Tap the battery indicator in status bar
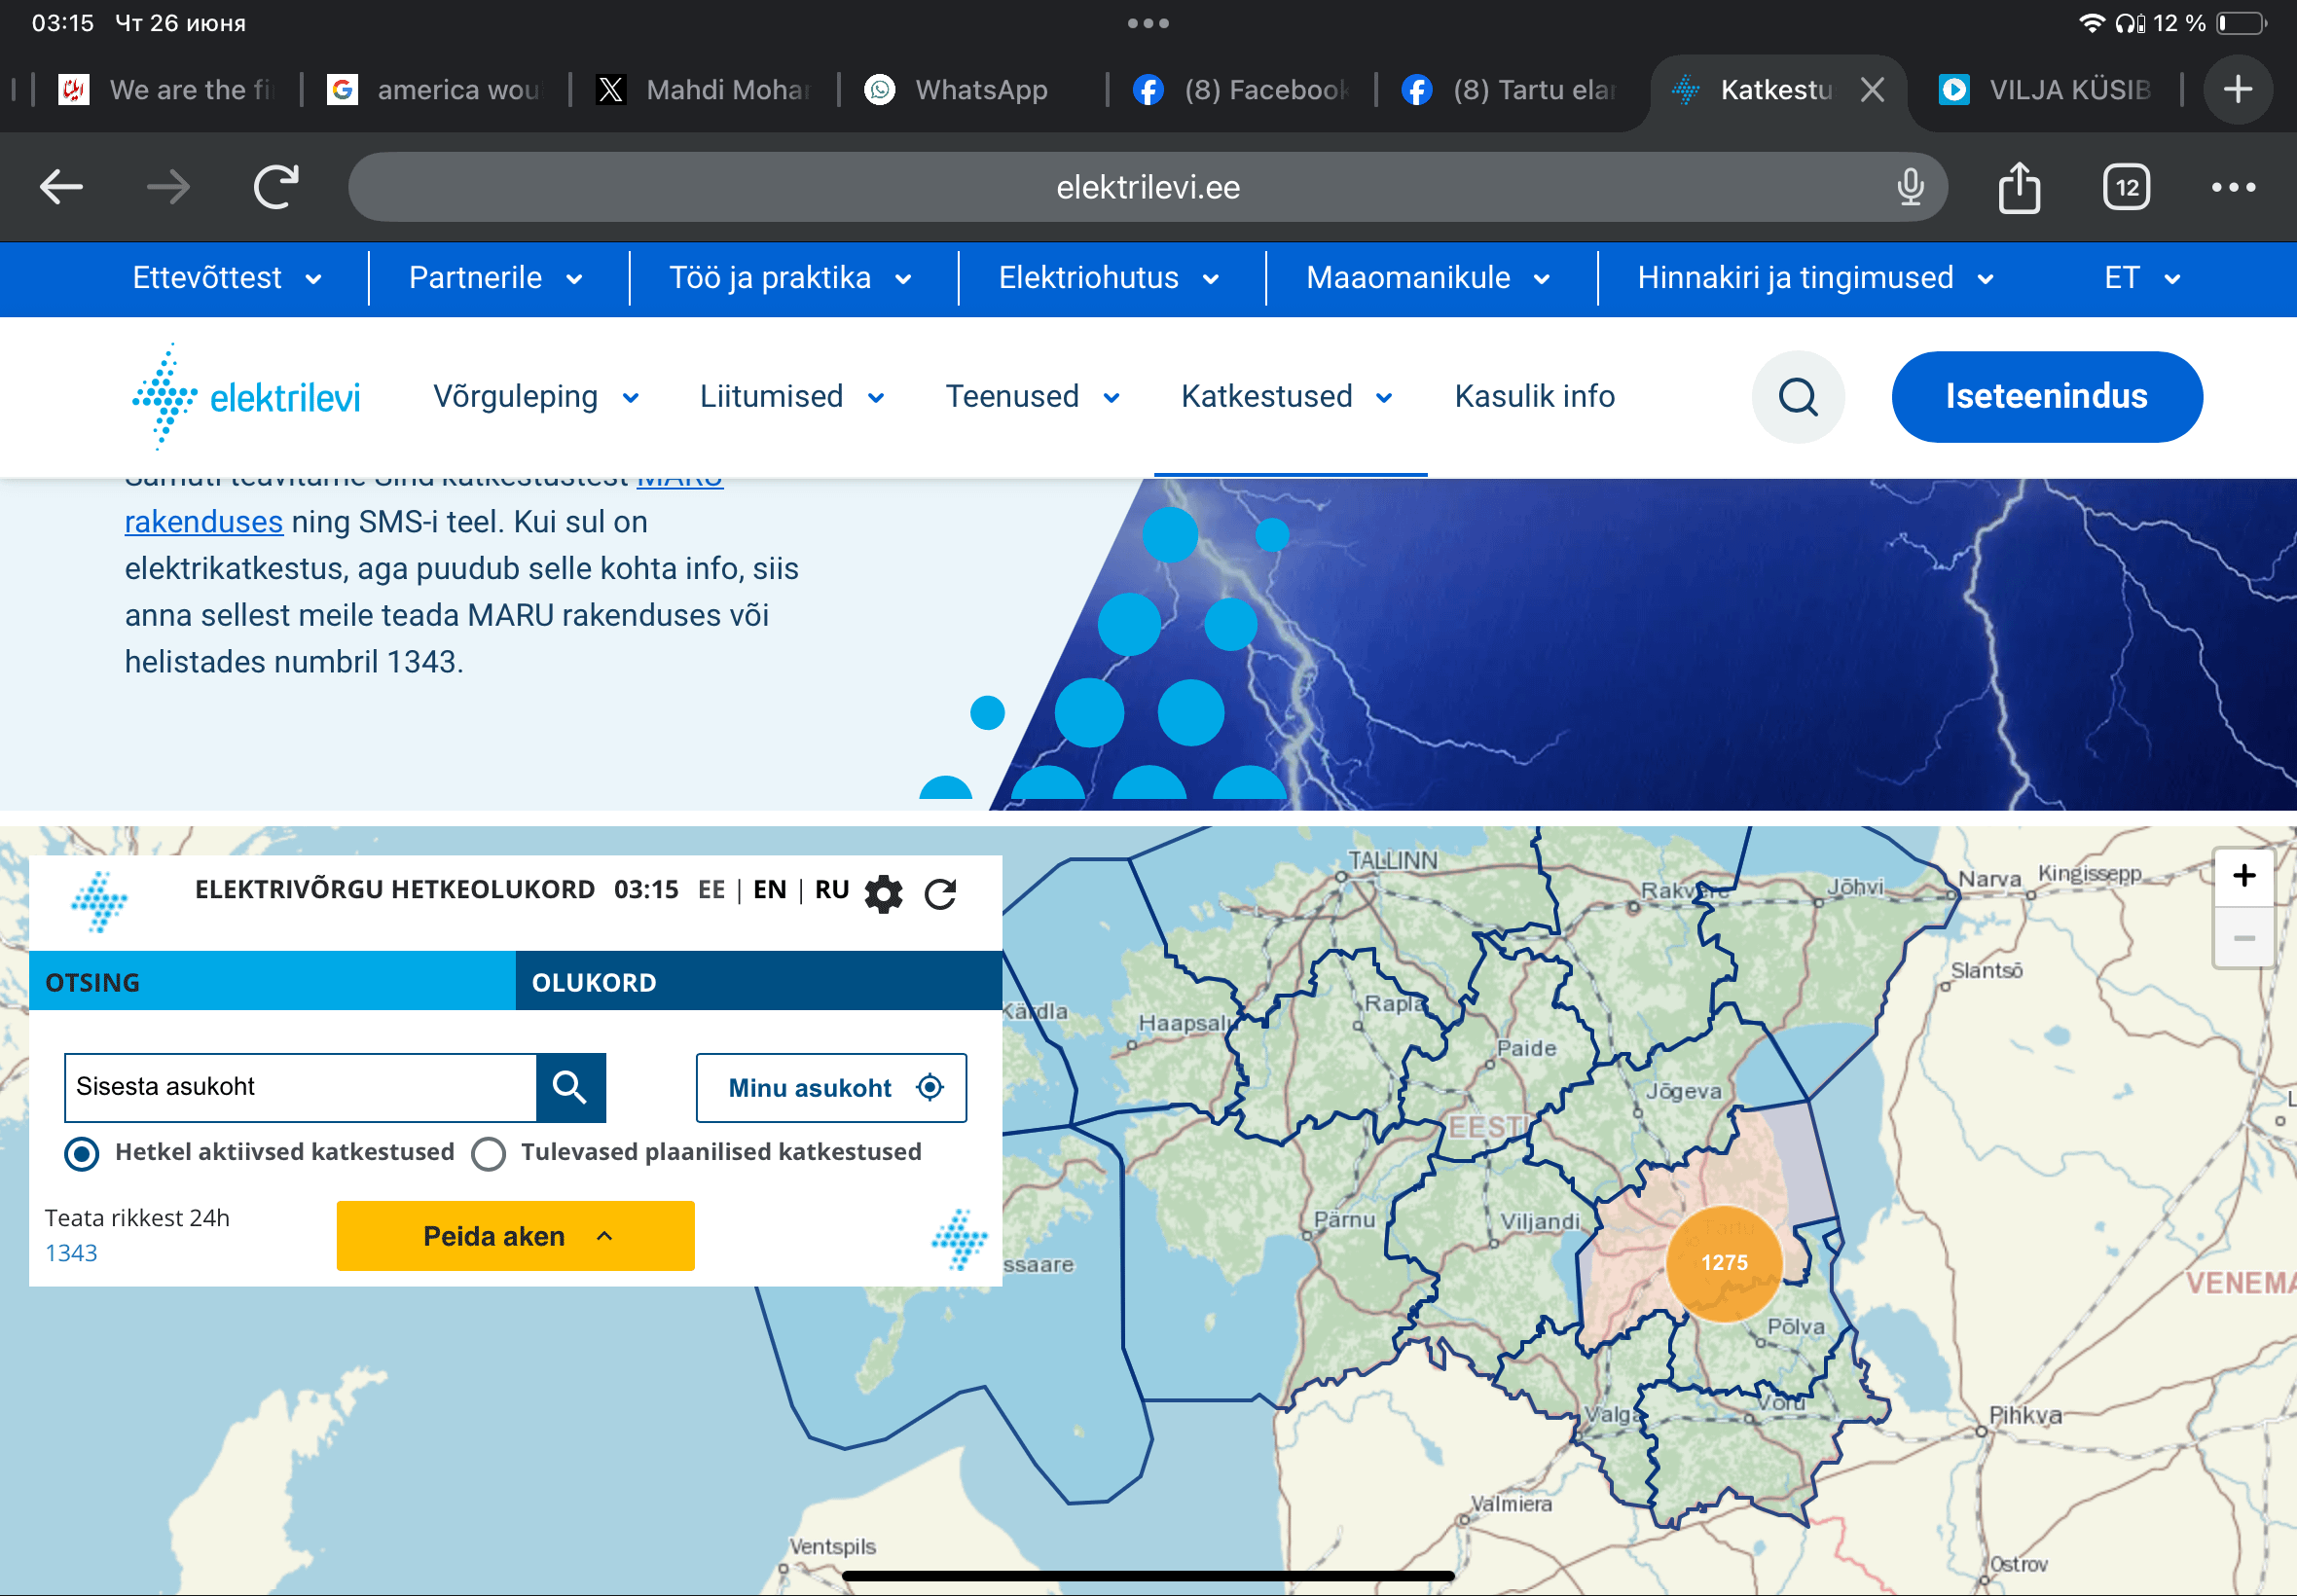 2242,23
